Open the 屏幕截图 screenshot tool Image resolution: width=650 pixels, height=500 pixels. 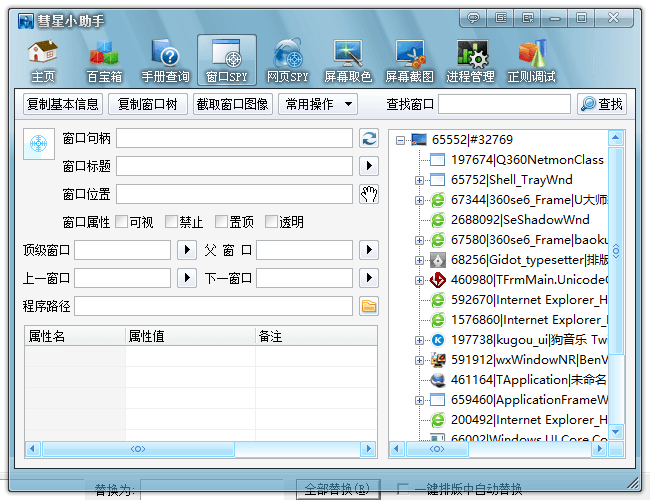[x=409, y=62]
